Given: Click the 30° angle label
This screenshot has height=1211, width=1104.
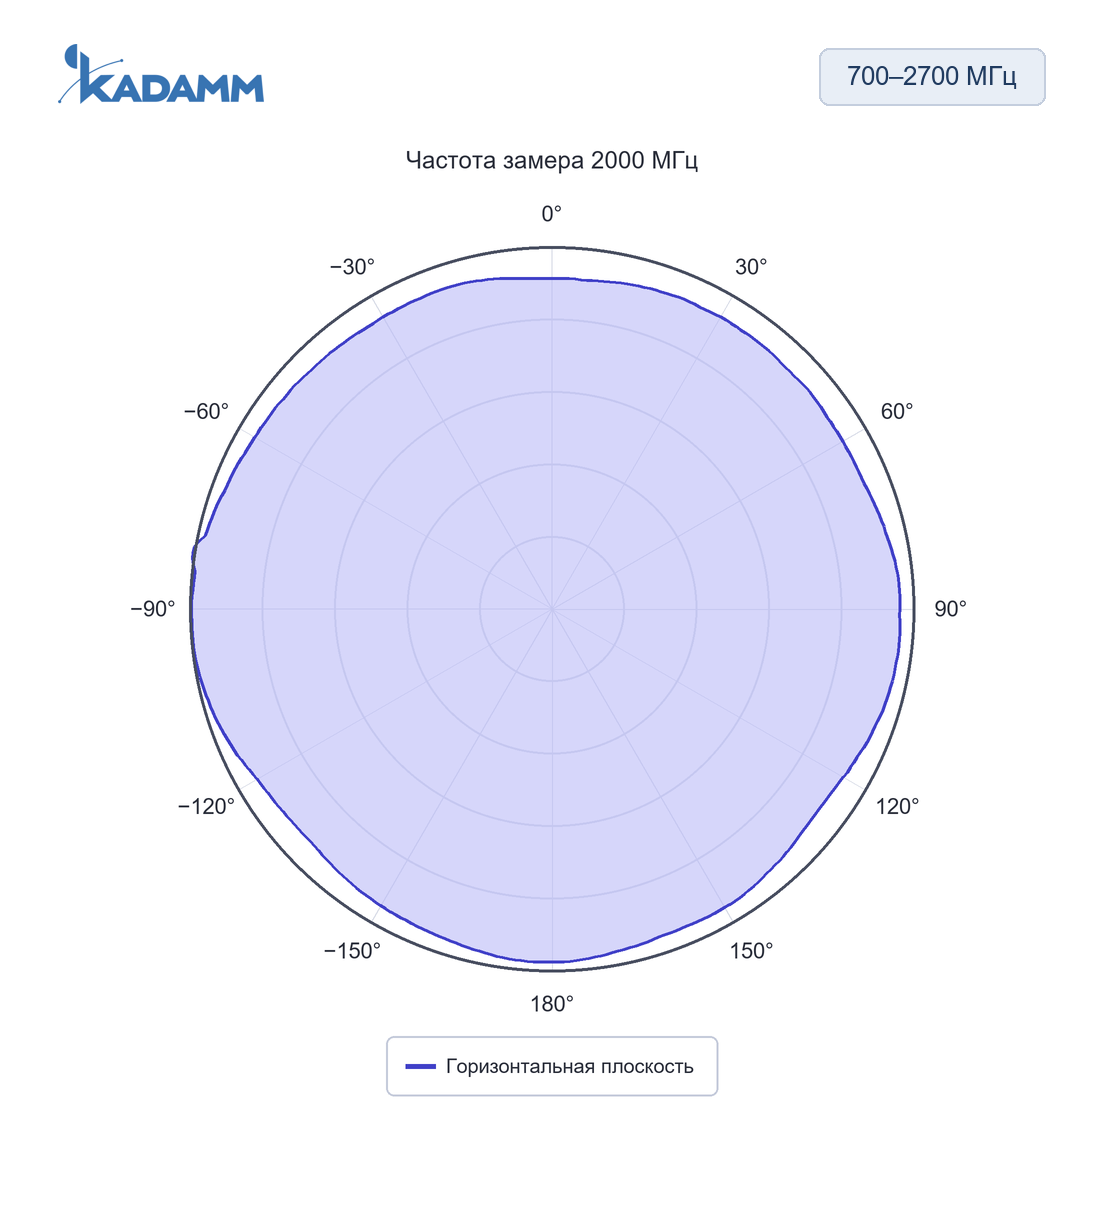Looking at the screenshot, I should (751, 267).
